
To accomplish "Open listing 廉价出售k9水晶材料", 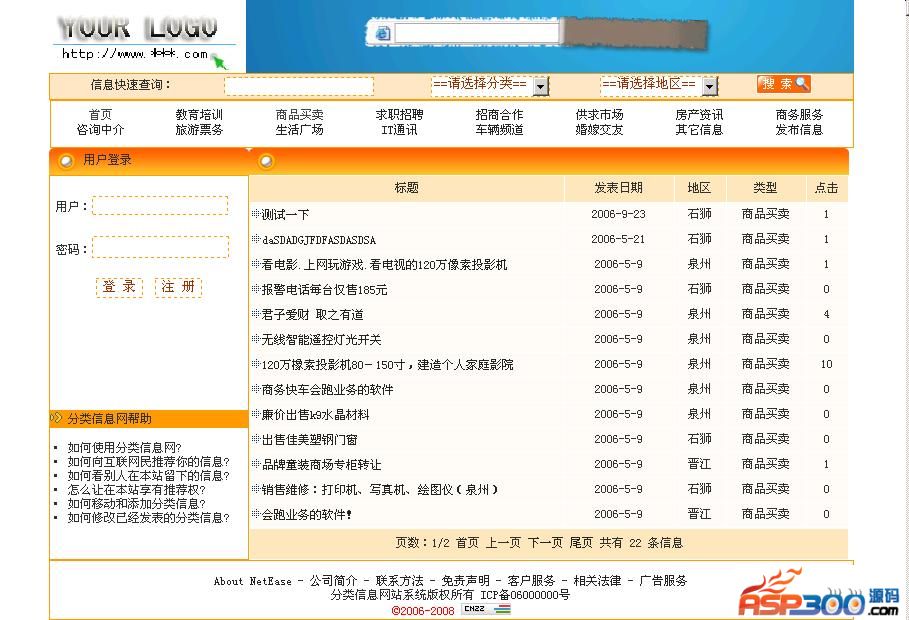I will [315, 414].
